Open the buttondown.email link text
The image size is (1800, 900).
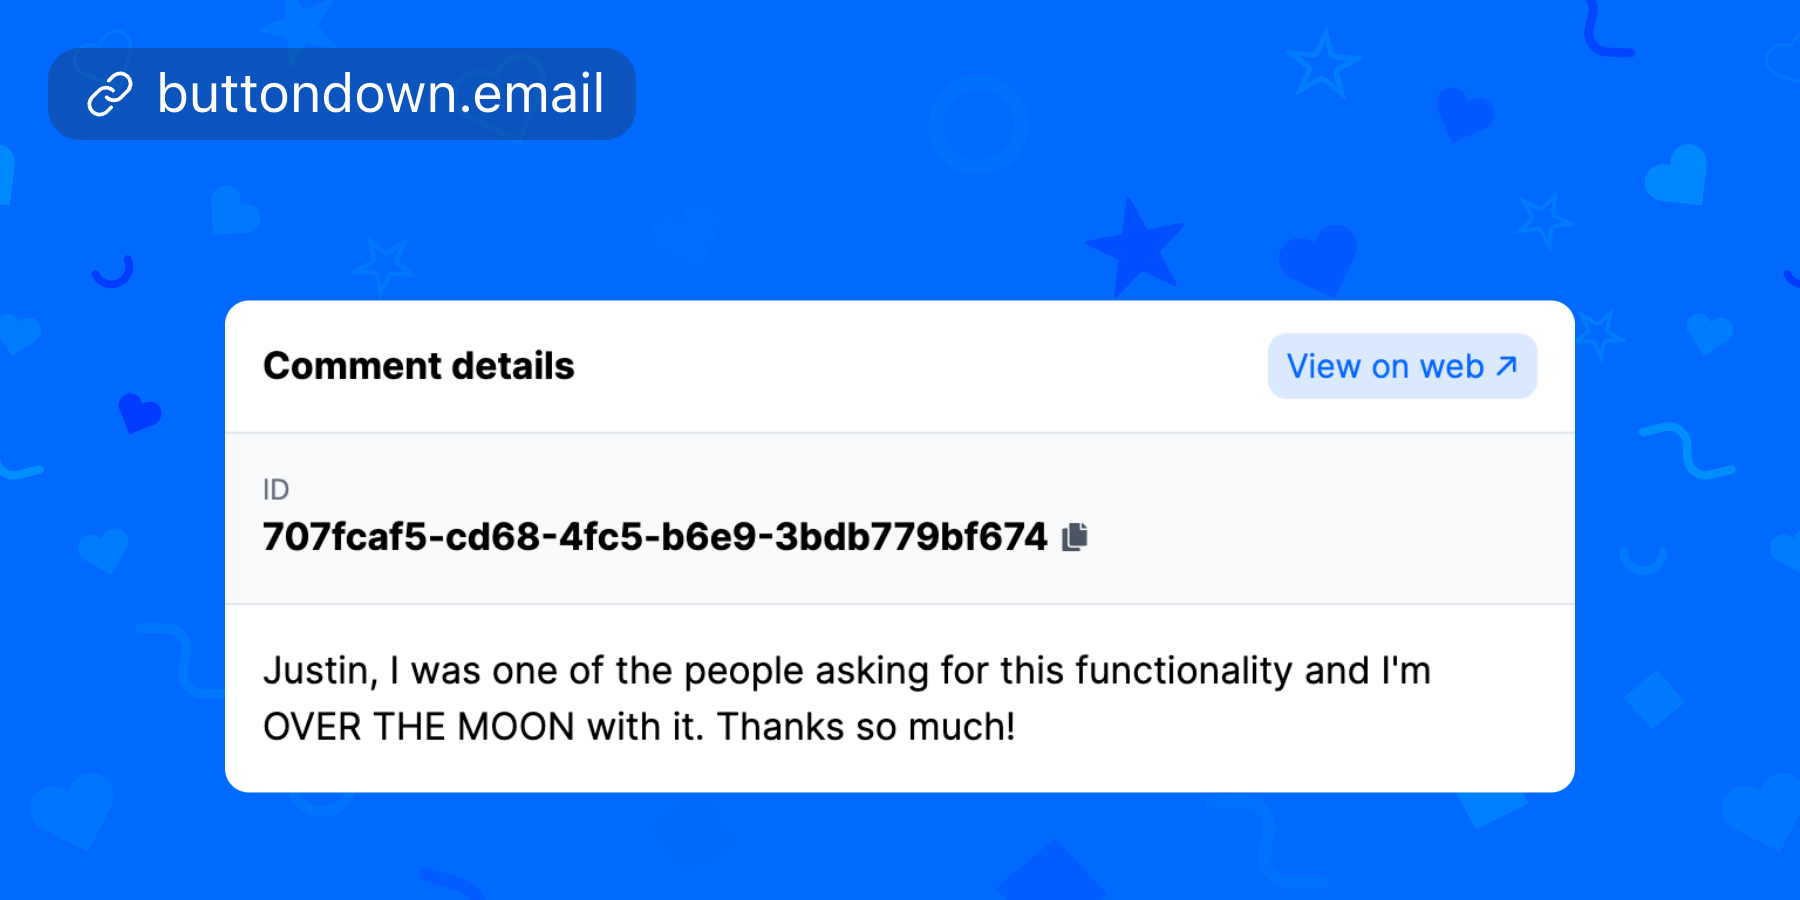tap(380, 94)
